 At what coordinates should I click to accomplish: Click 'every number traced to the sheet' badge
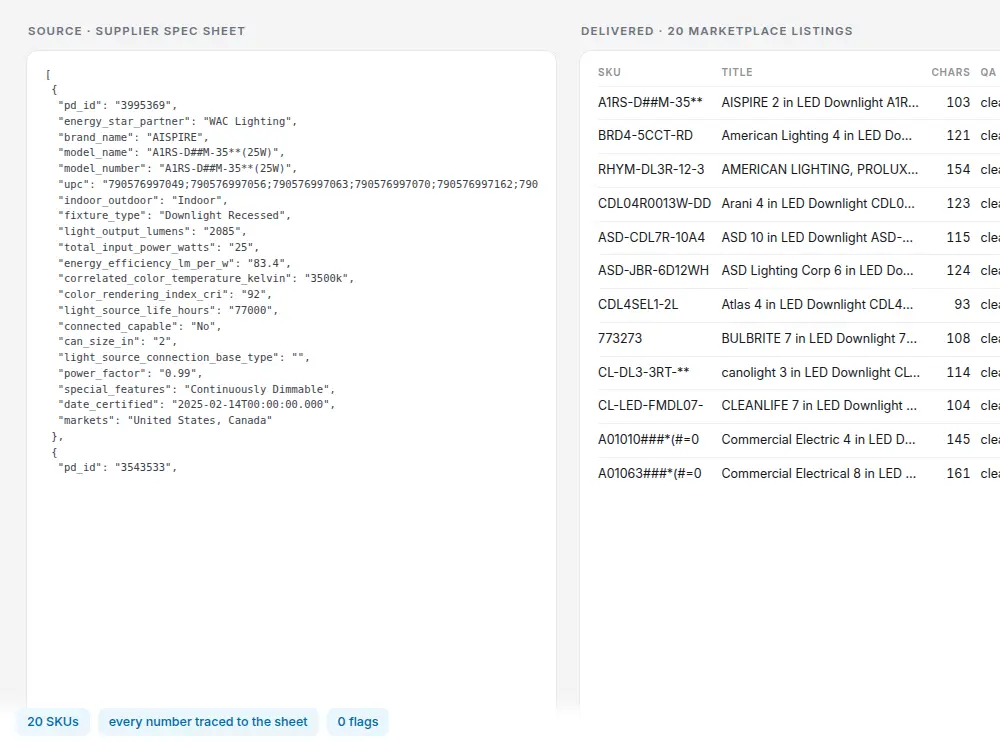(208, 721)
